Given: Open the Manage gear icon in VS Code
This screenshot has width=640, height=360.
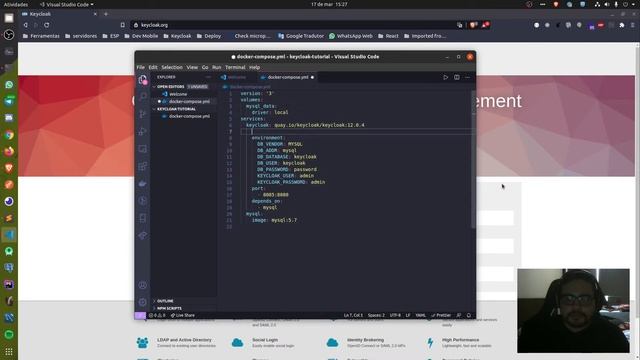Looking at the screenshot, I should click(142, 302).
